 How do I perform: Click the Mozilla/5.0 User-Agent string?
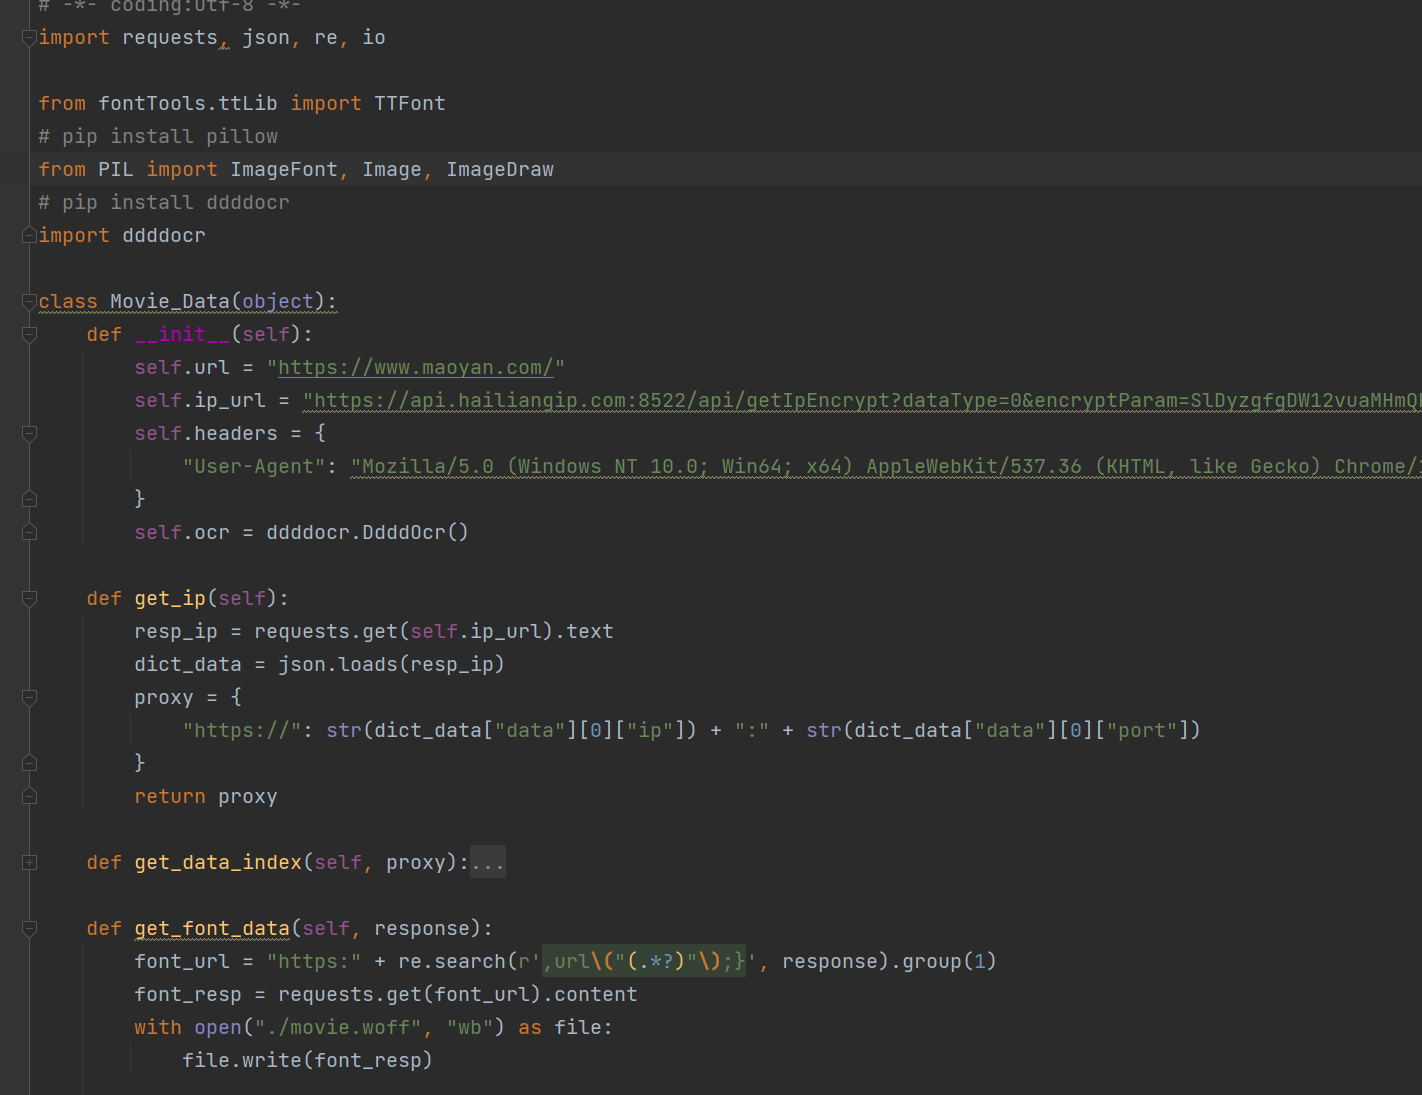pos(886,467)
